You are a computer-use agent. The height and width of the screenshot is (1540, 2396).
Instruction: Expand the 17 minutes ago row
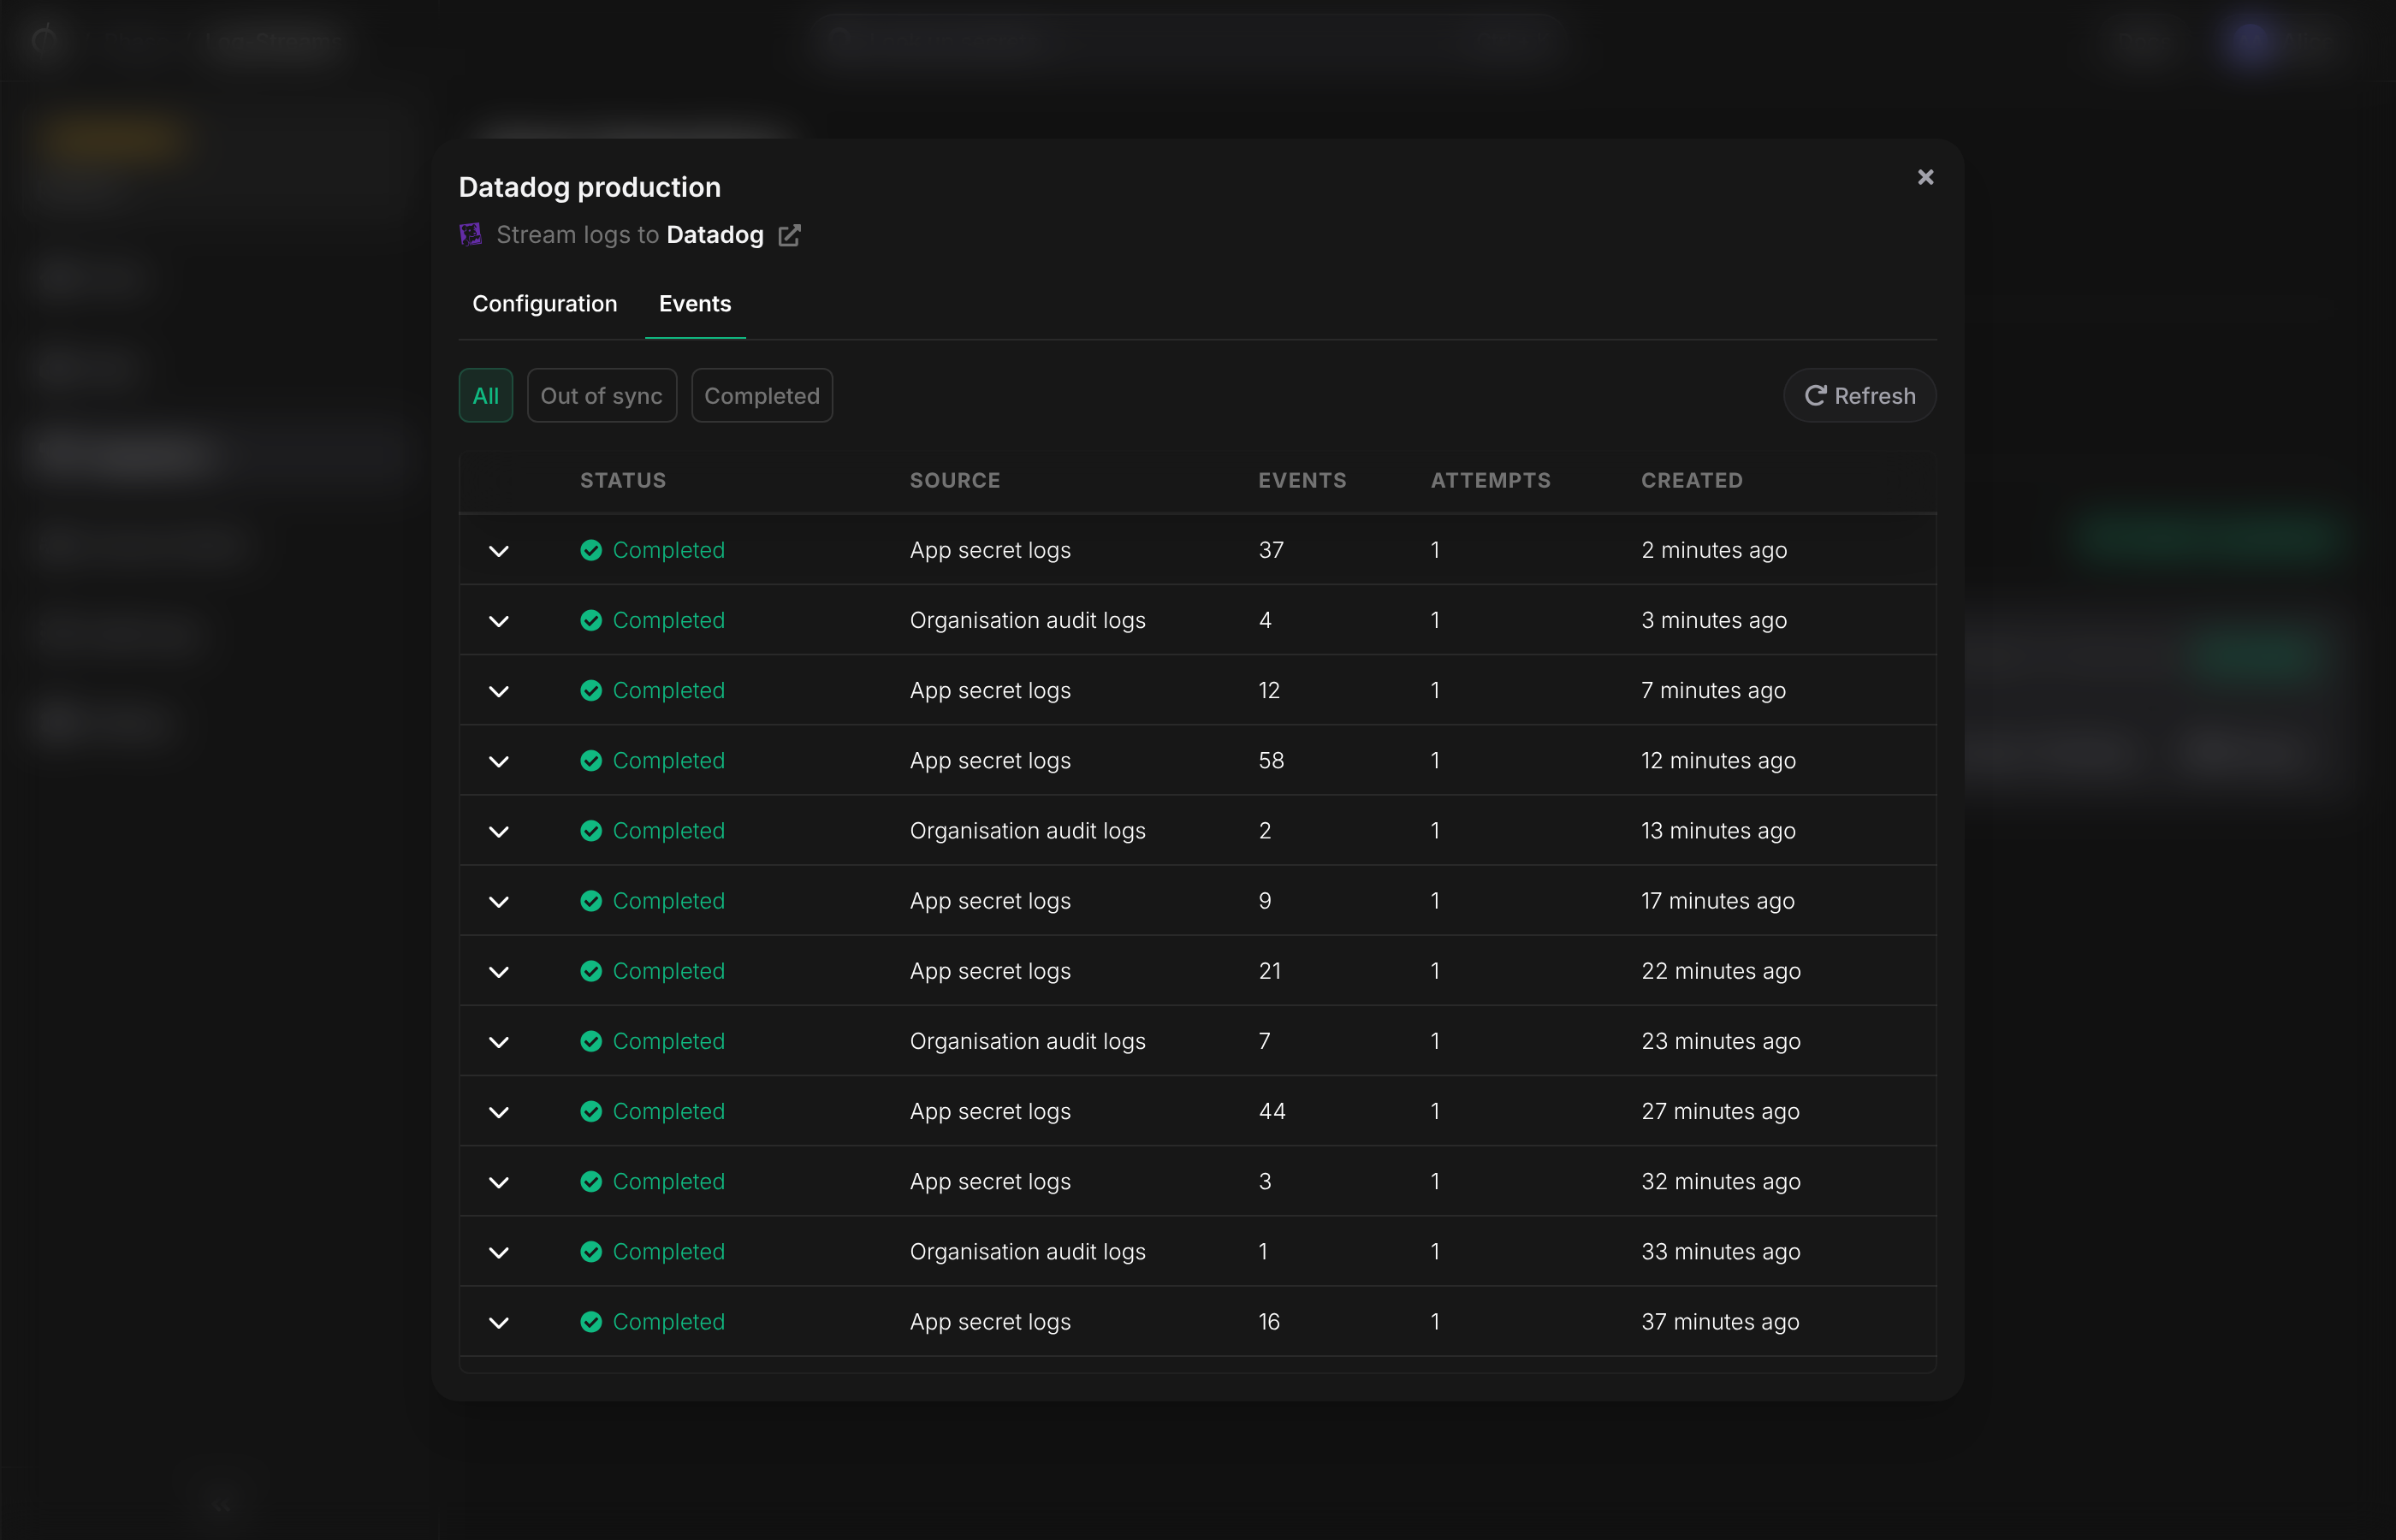[499, 901]
